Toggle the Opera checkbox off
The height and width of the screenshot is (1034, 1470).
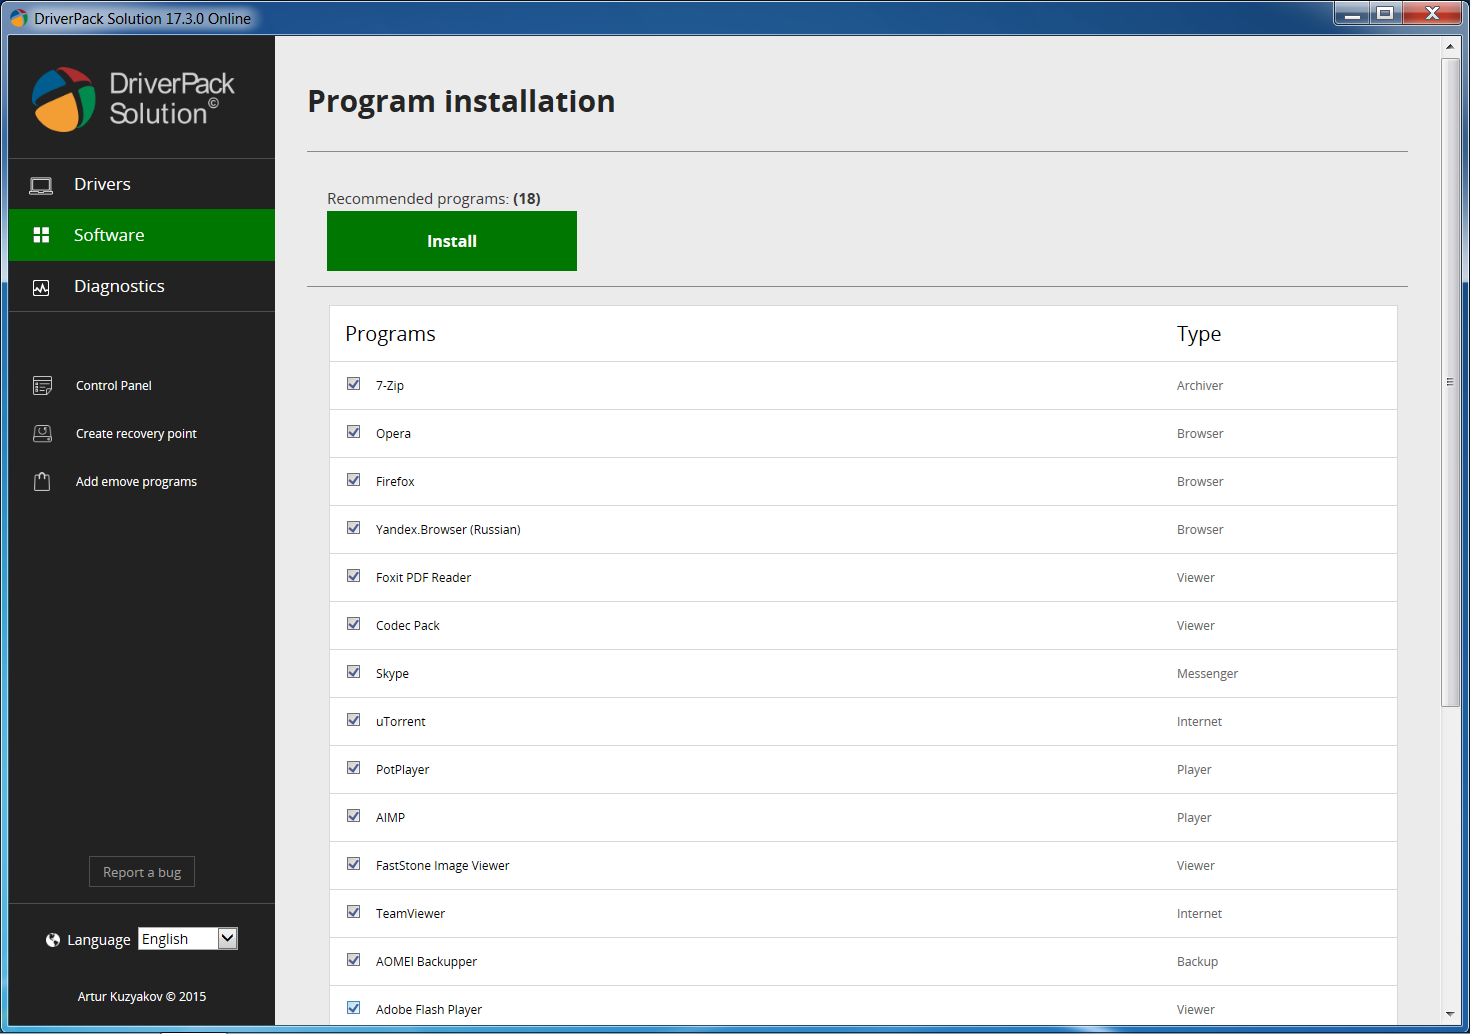(353, 431)
